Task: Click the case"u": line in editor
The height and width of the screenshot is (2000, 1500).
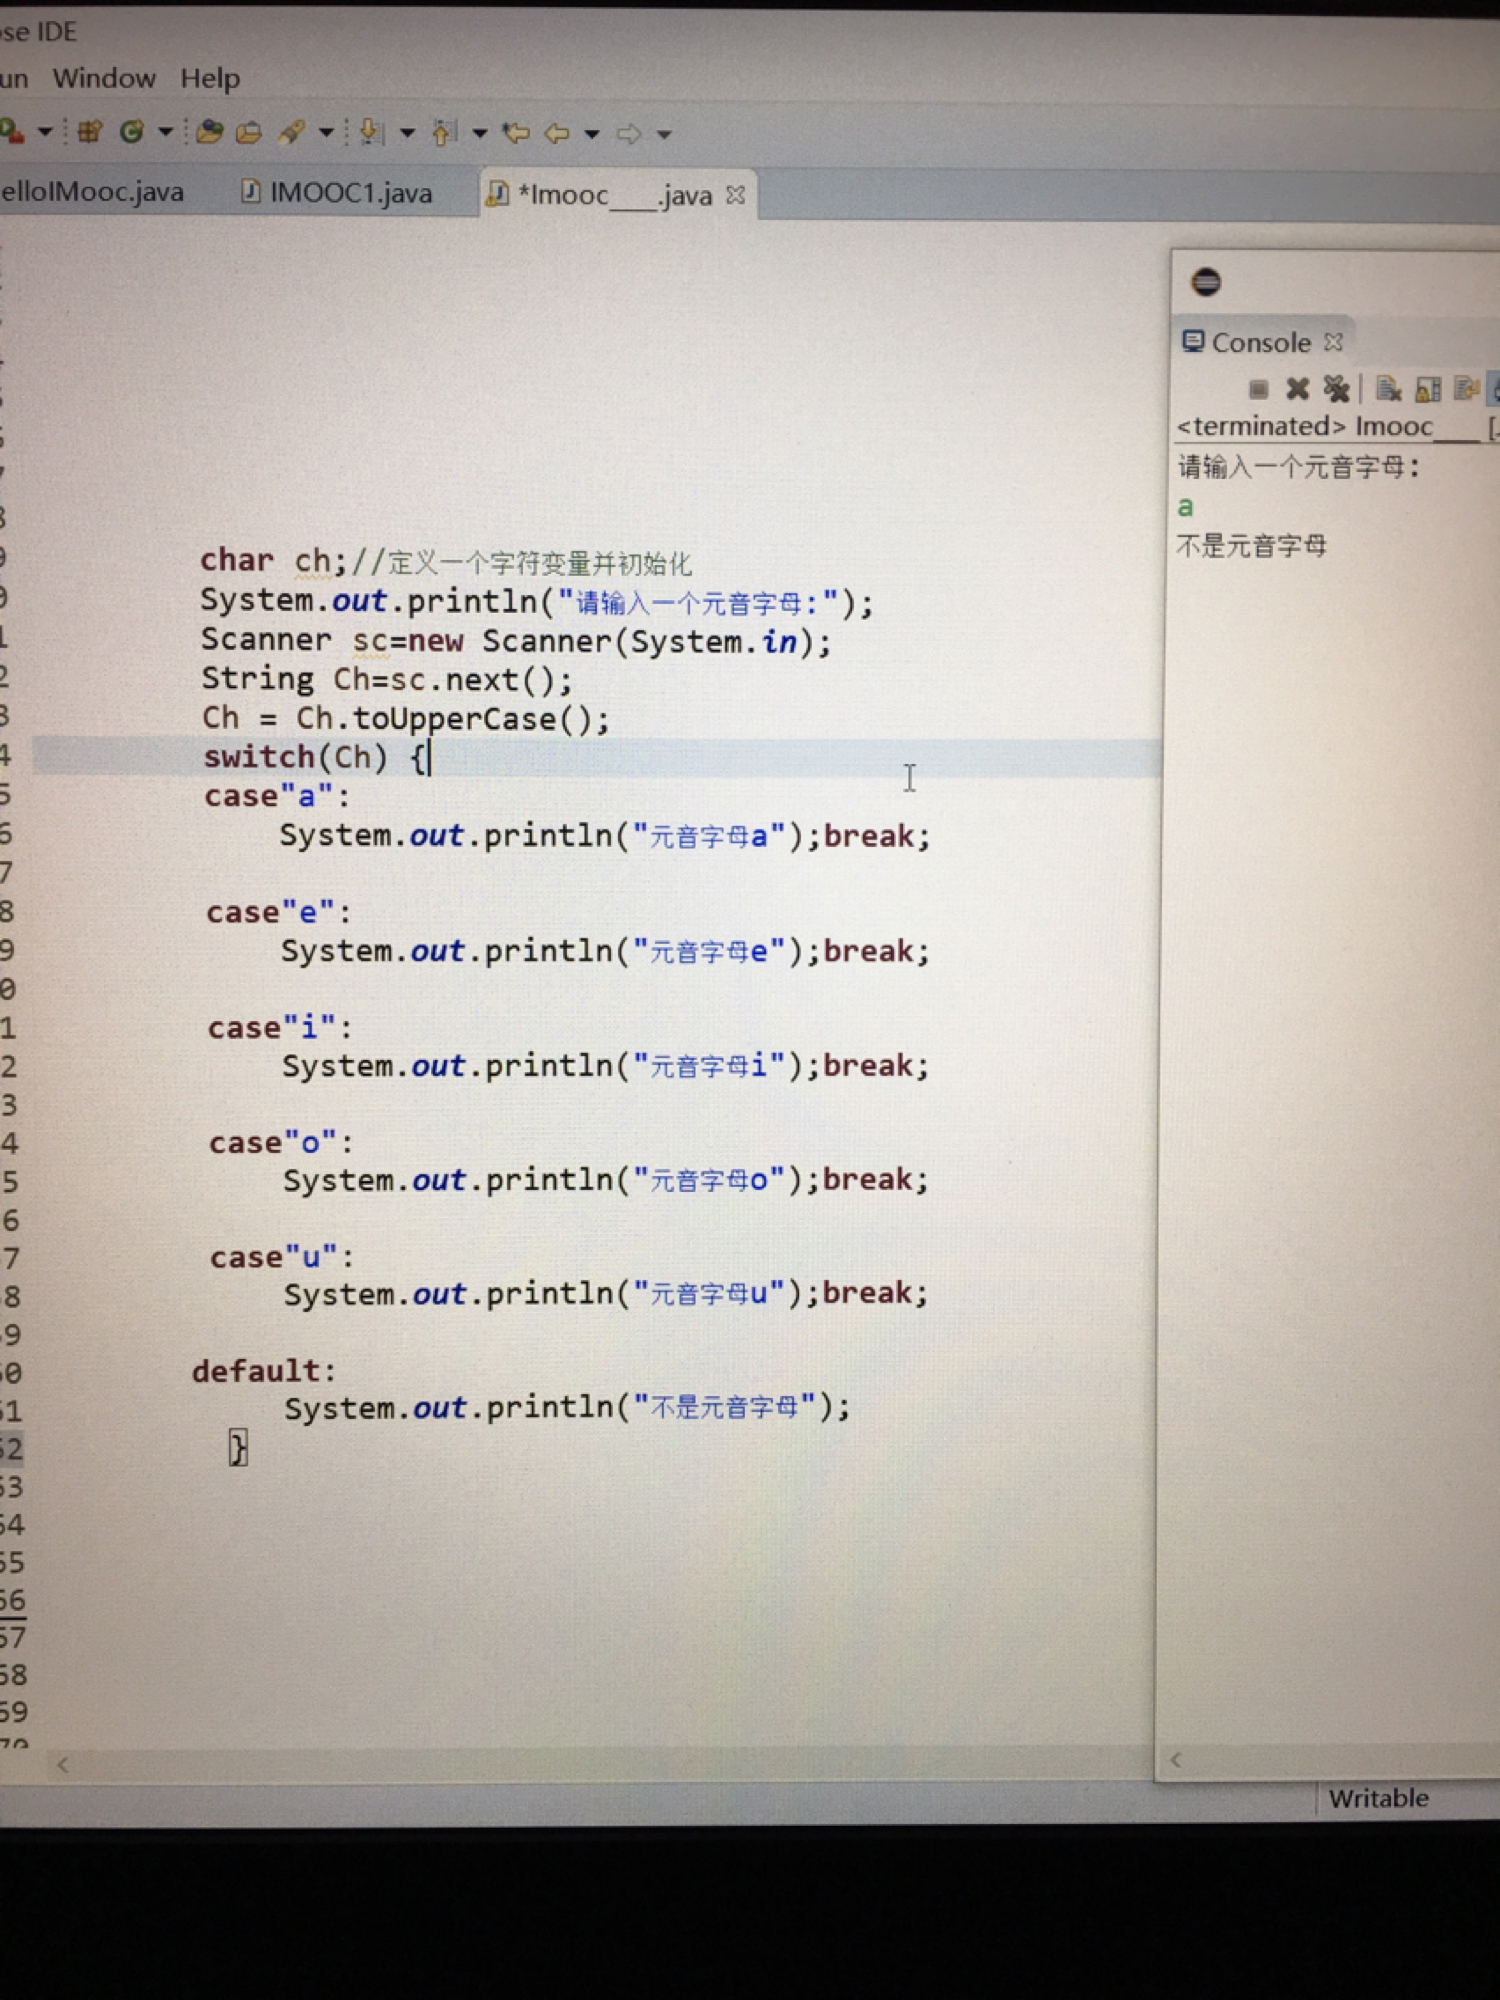Action: (282, 1257)
